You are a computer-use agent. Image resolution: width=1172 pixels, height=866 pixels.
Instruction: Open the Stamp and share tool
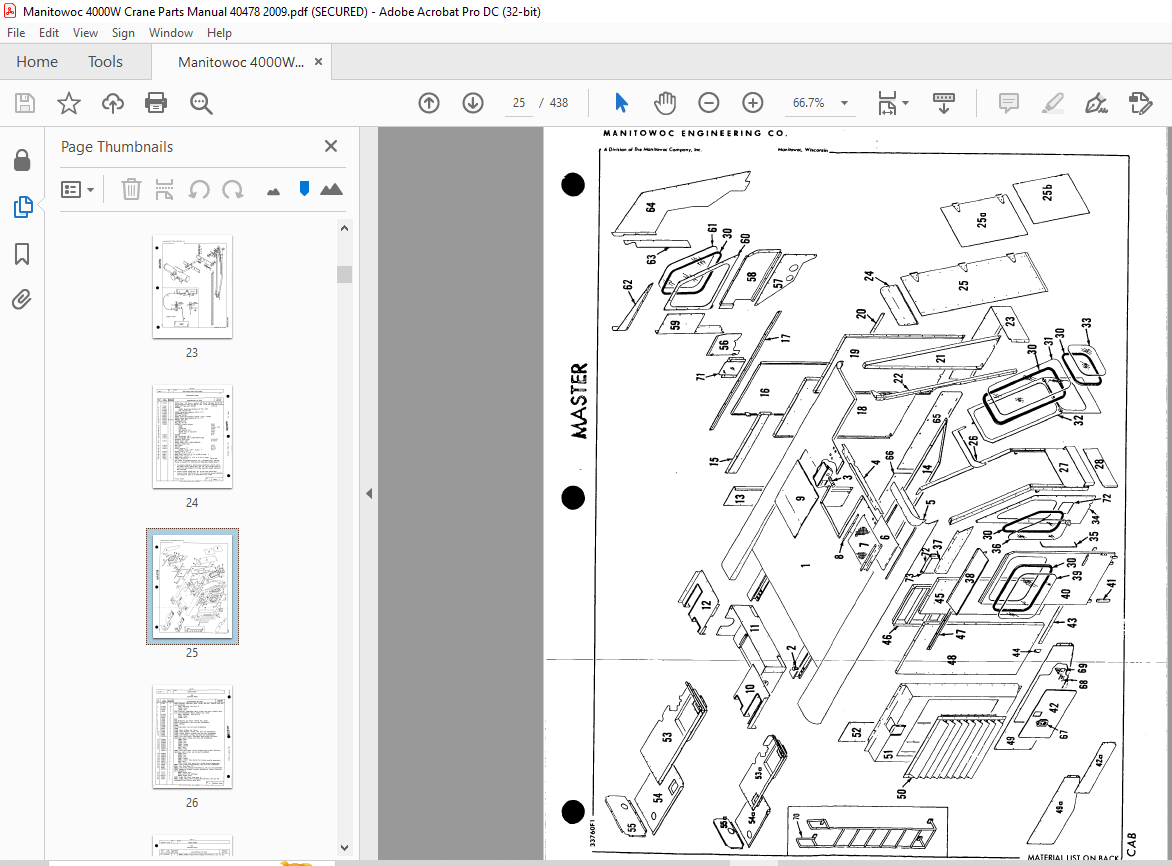point(1141,103)
